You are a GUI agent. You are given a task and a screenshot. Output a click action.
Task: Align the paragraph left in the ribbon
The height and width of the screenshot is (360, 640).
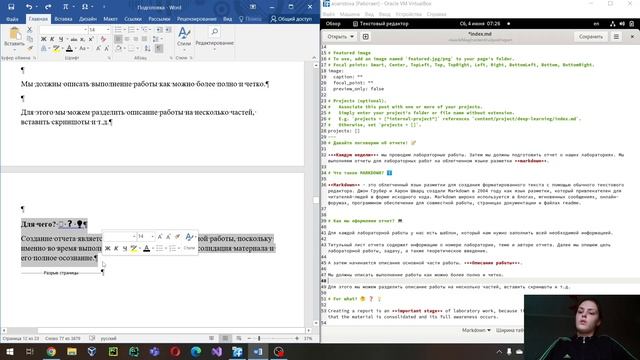tap(118, 39)
